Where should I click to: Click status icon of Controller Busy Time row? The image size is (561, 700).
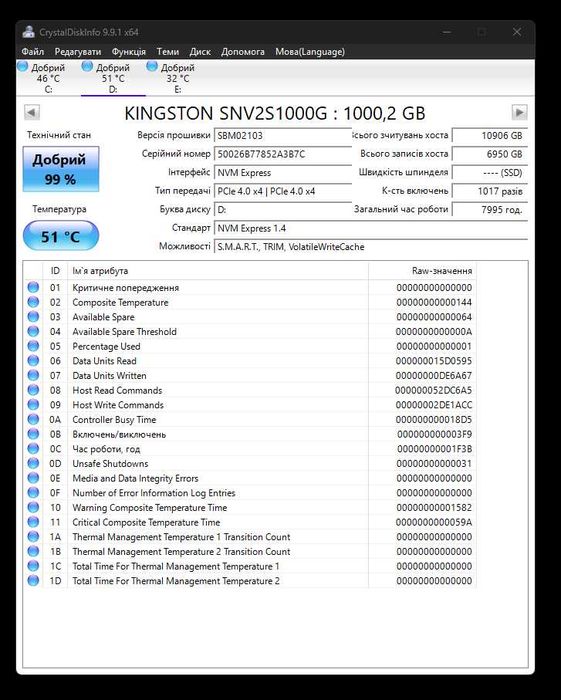33,419
